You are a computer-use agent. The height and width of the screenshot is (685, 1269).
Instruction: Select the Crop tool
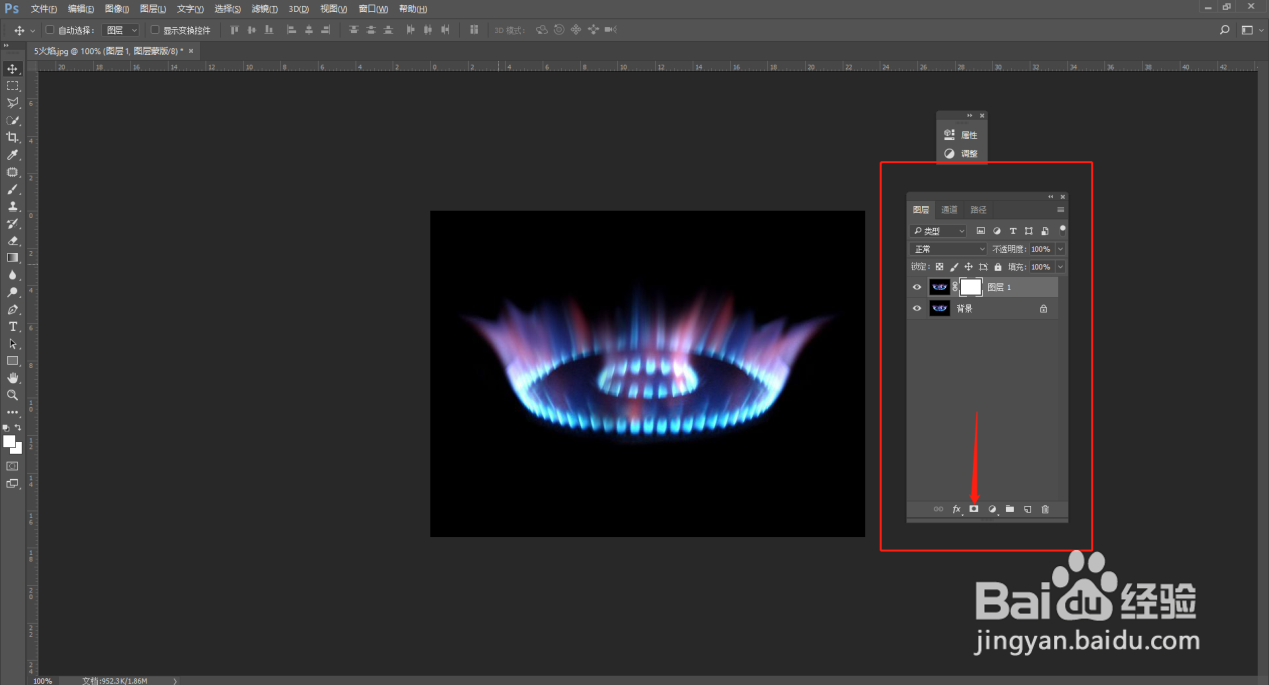12,137
